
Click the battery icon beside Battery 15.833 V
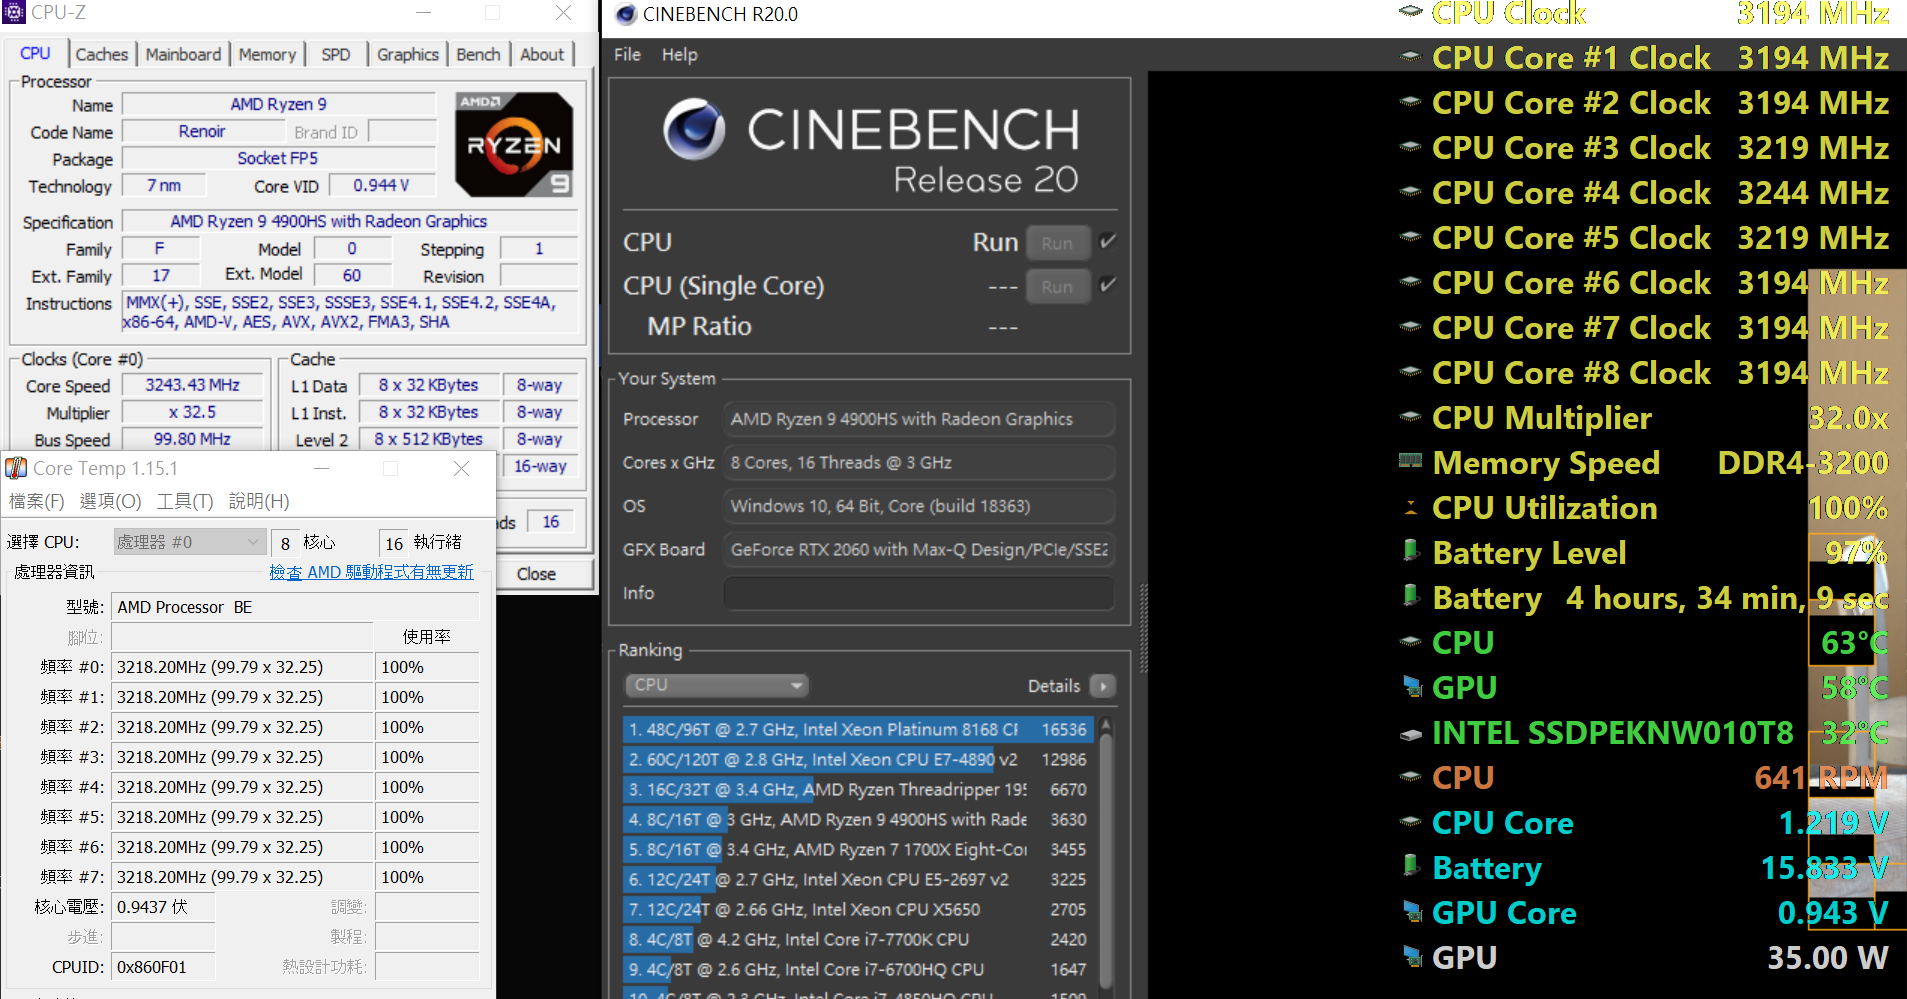pyautogui.click(x=1411, y=866)
